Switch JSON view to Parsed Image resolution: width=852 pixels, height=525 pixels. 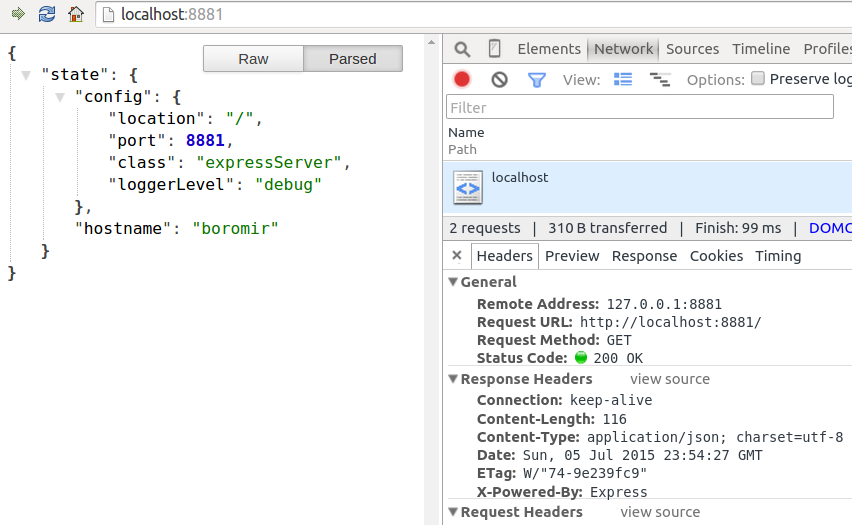click(353, 59)
